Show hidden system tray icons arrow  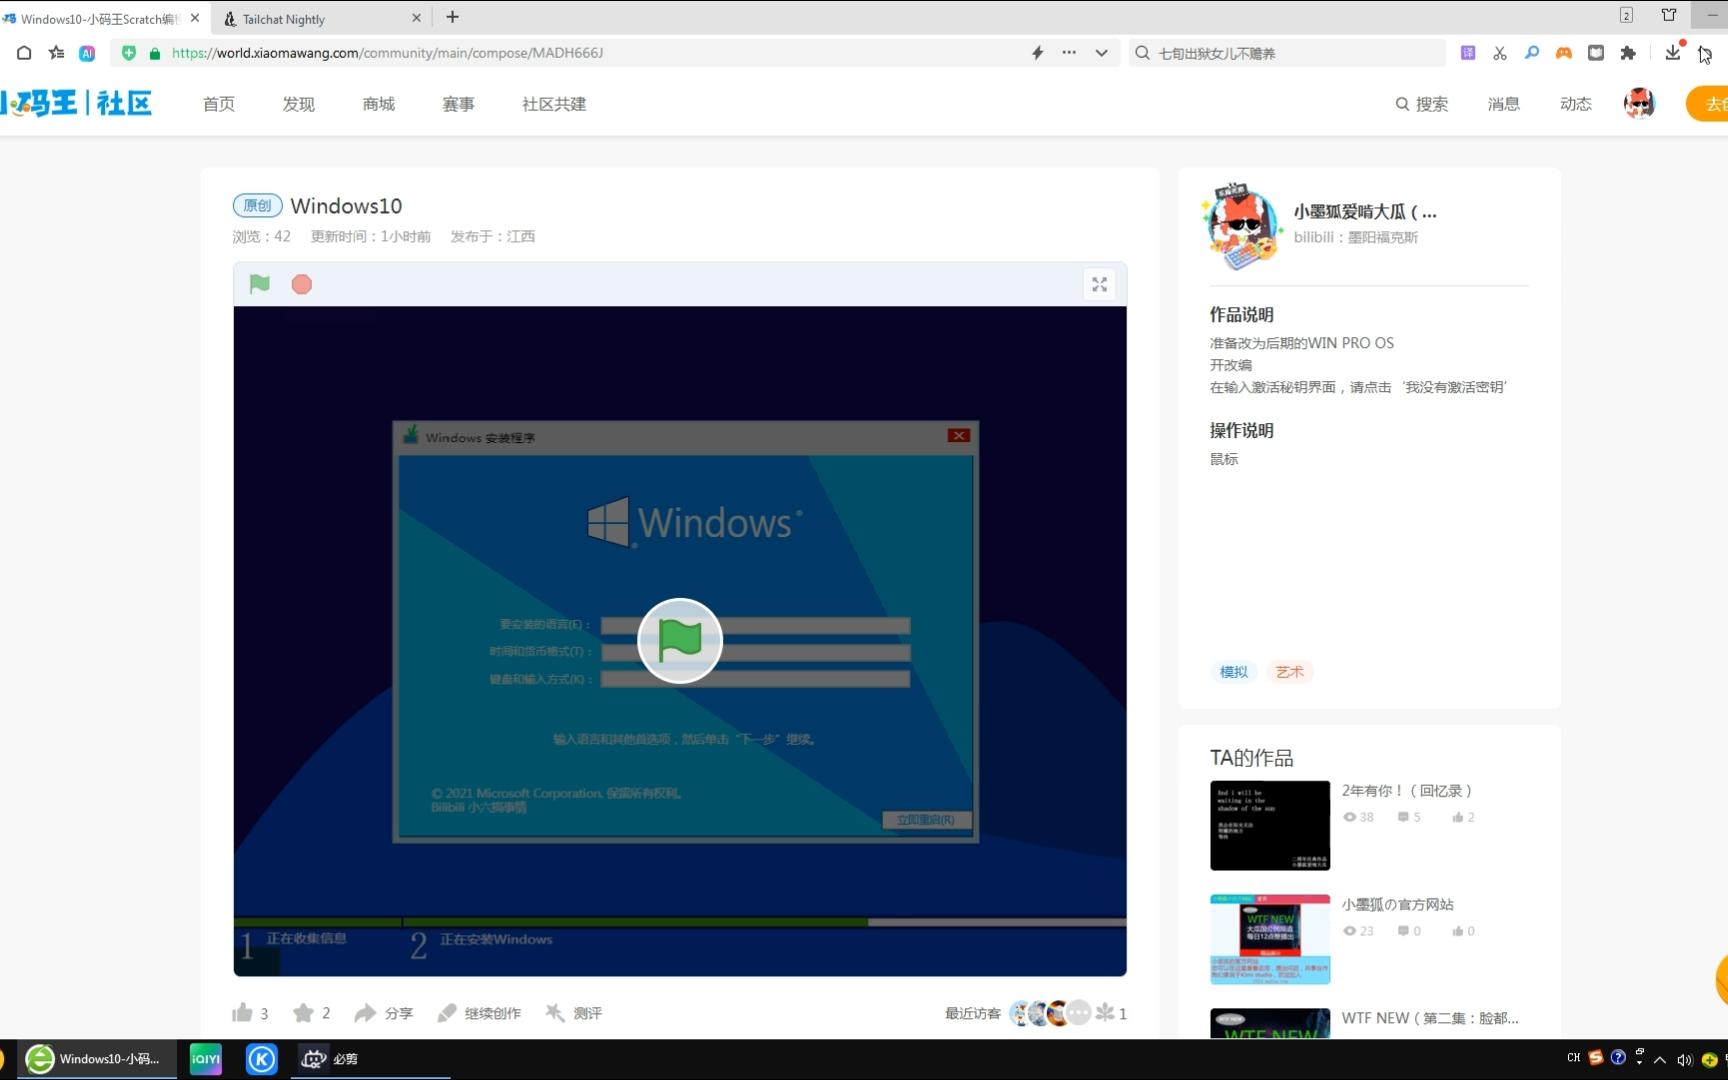1660,1059
